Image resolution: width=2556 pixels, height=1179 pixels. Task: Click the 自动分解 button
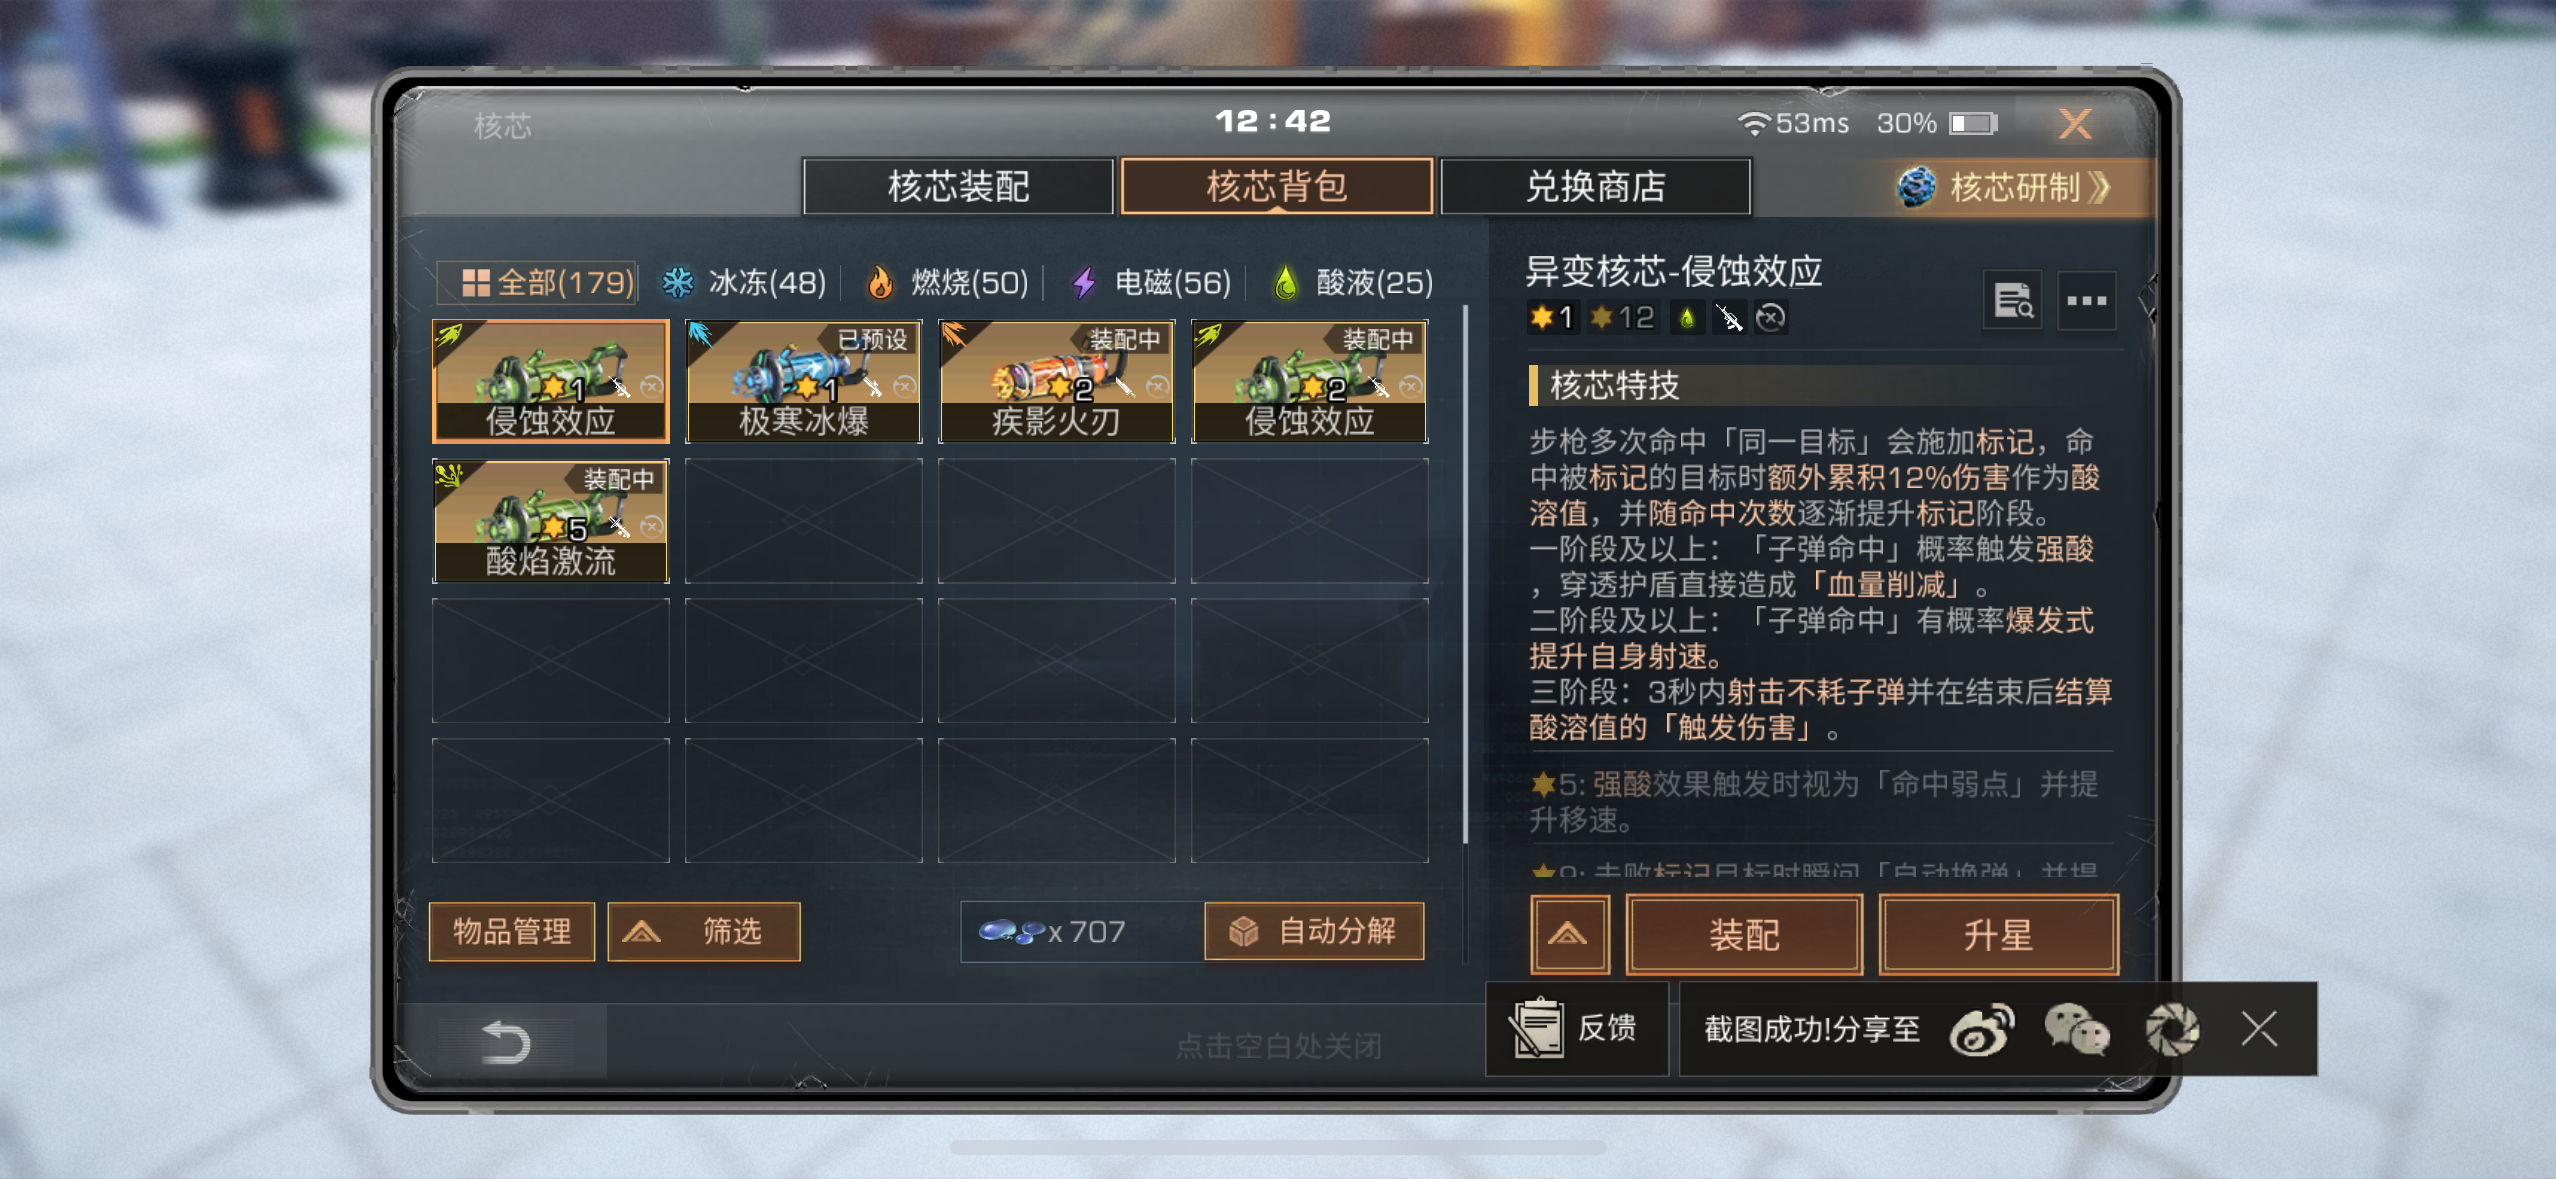pos(1314,932)
